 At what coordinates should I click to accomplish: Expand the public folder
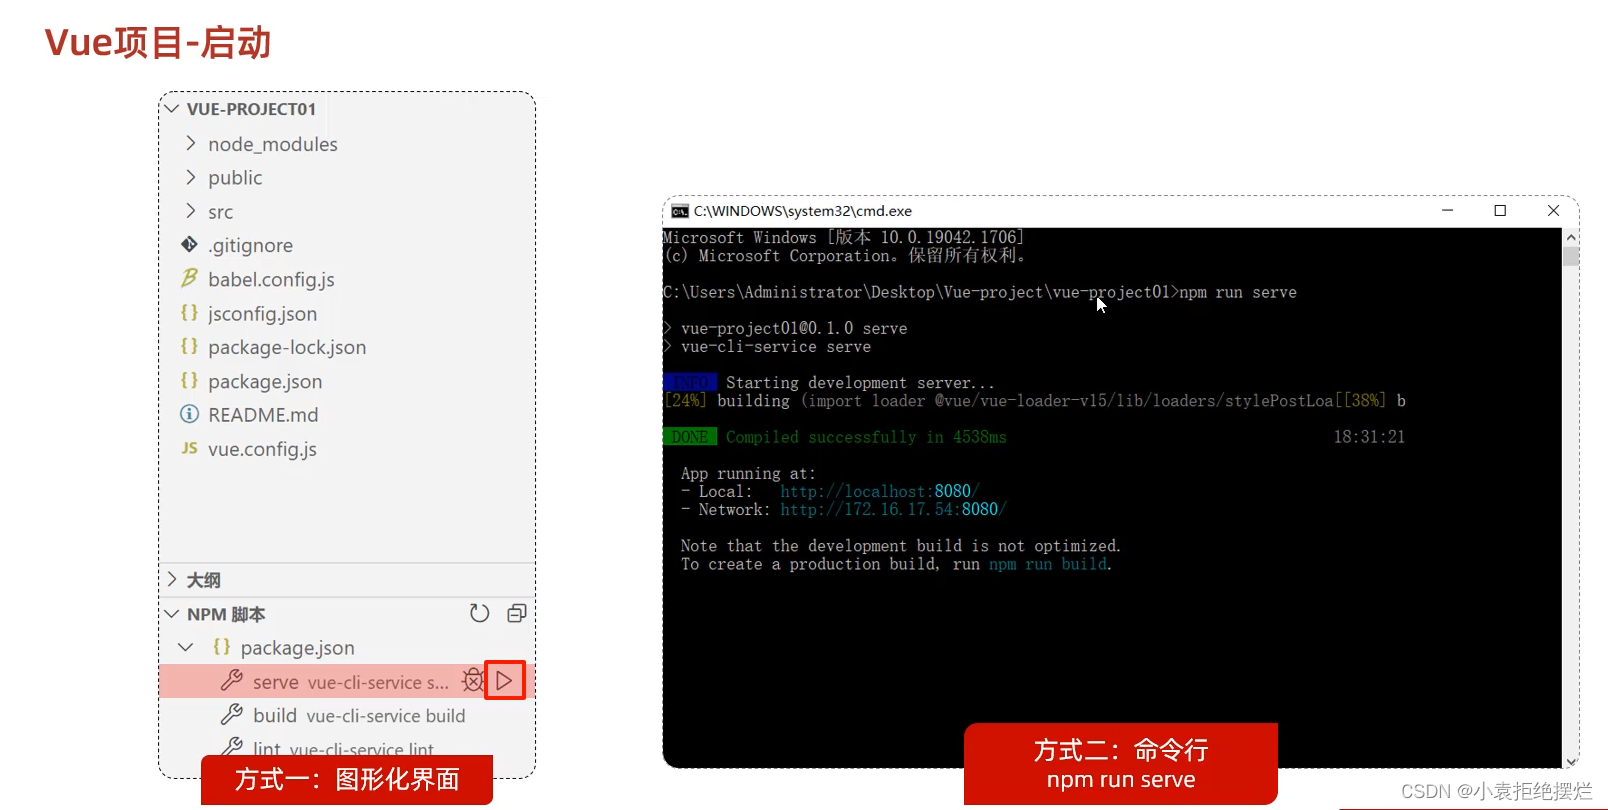point(190,177)
